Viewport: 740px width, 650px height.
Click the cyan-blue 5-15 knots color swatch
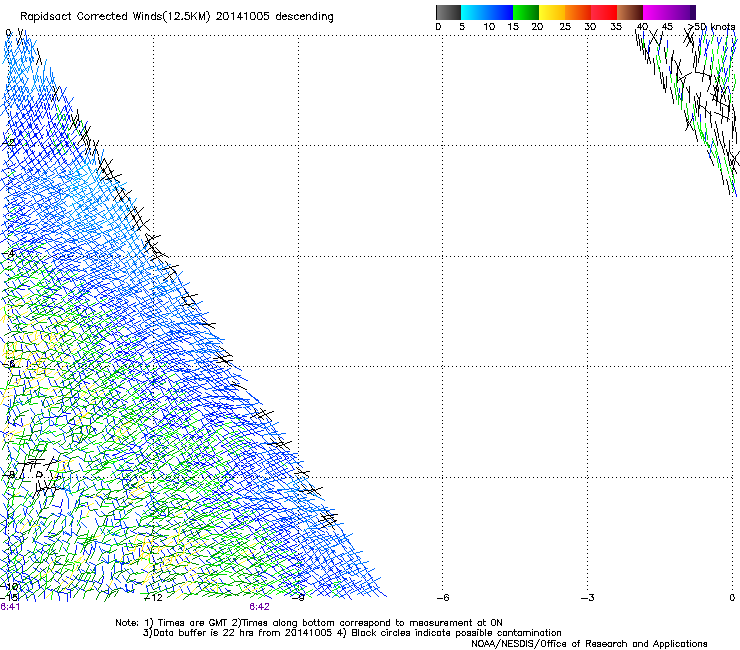tap(487, 12)
